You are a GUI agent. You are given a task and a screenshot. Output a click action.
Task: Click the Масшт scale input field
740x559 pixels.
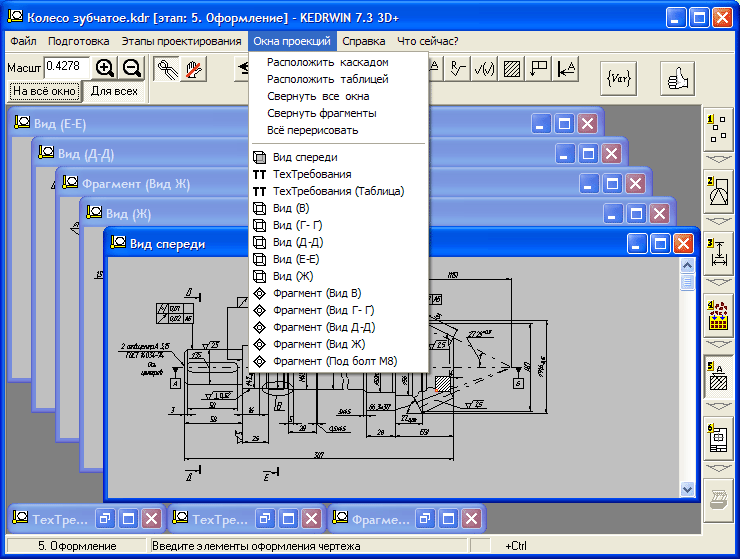point(67,66)
